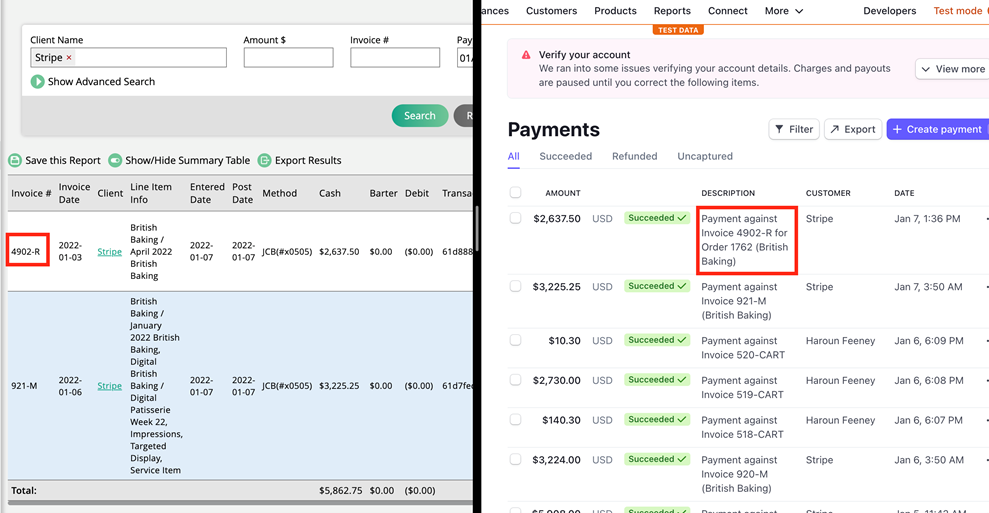Click inside the Invoice # input field
Screen dimensions: 989x513
(x=394, y=58)
